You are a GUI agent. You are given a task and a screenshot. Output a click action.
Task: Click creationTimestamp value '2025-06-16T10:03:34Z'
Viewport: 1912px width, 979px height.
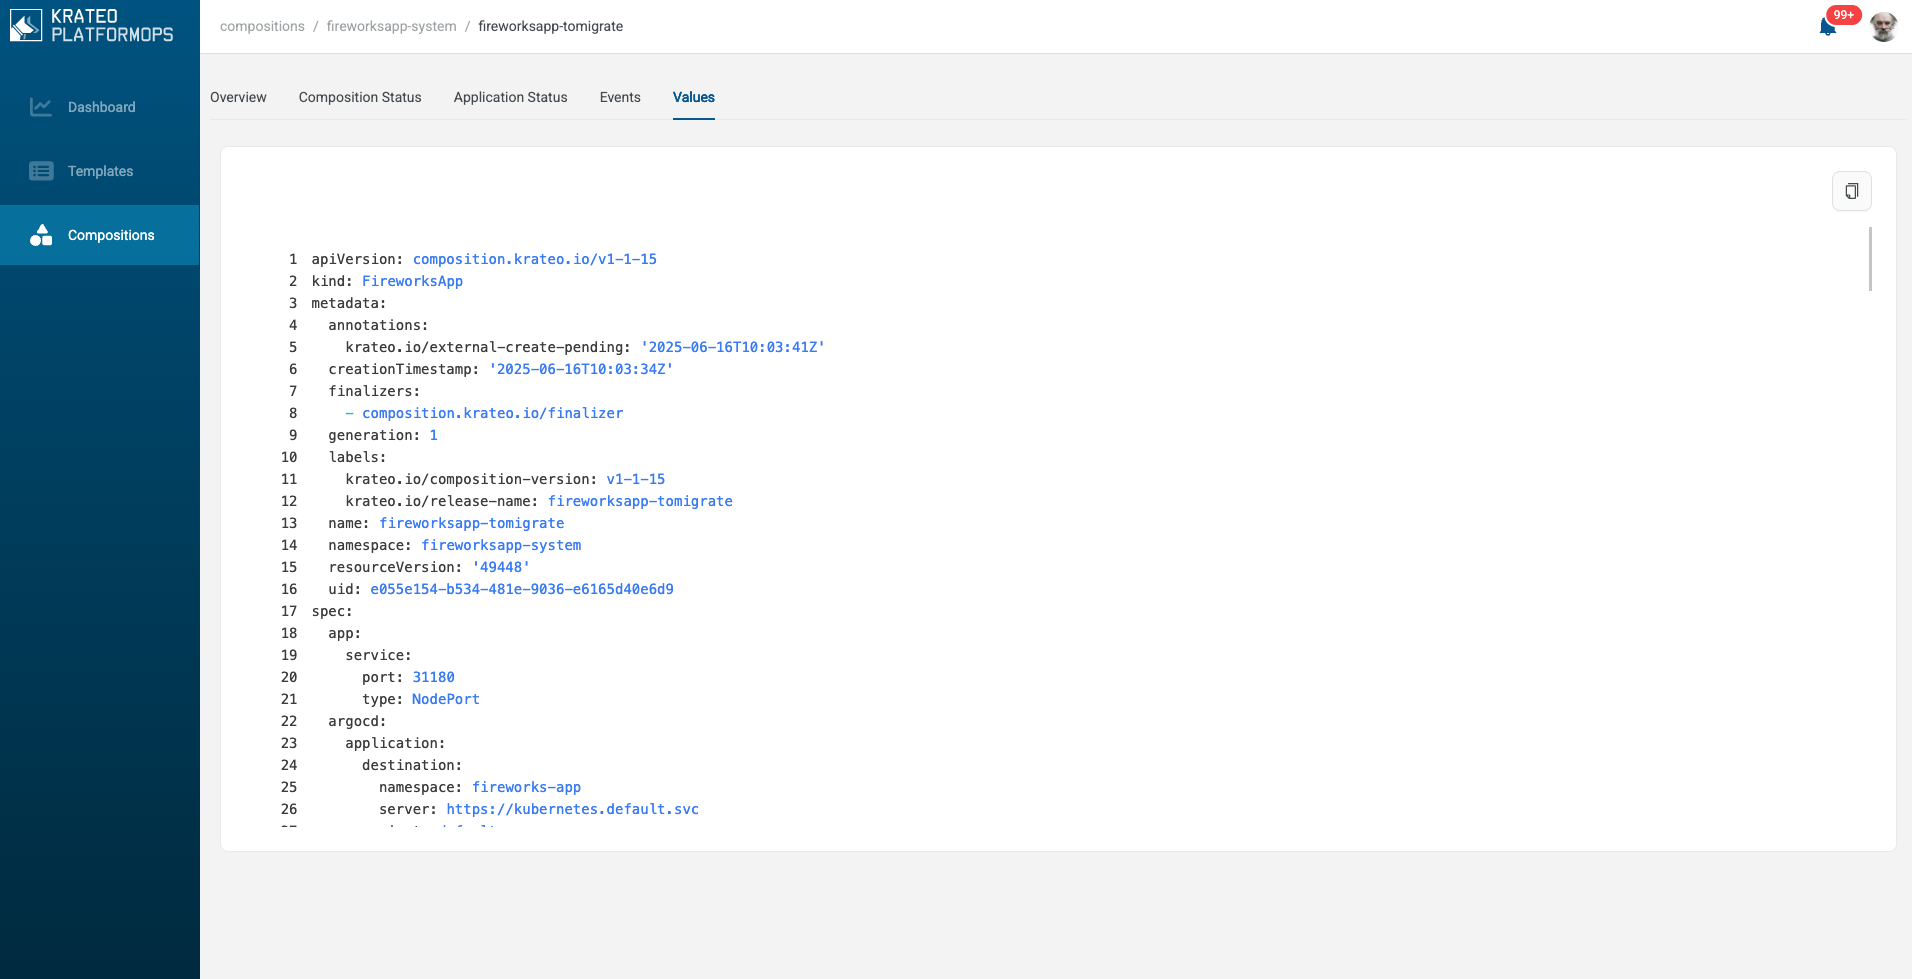click(581, 369)
